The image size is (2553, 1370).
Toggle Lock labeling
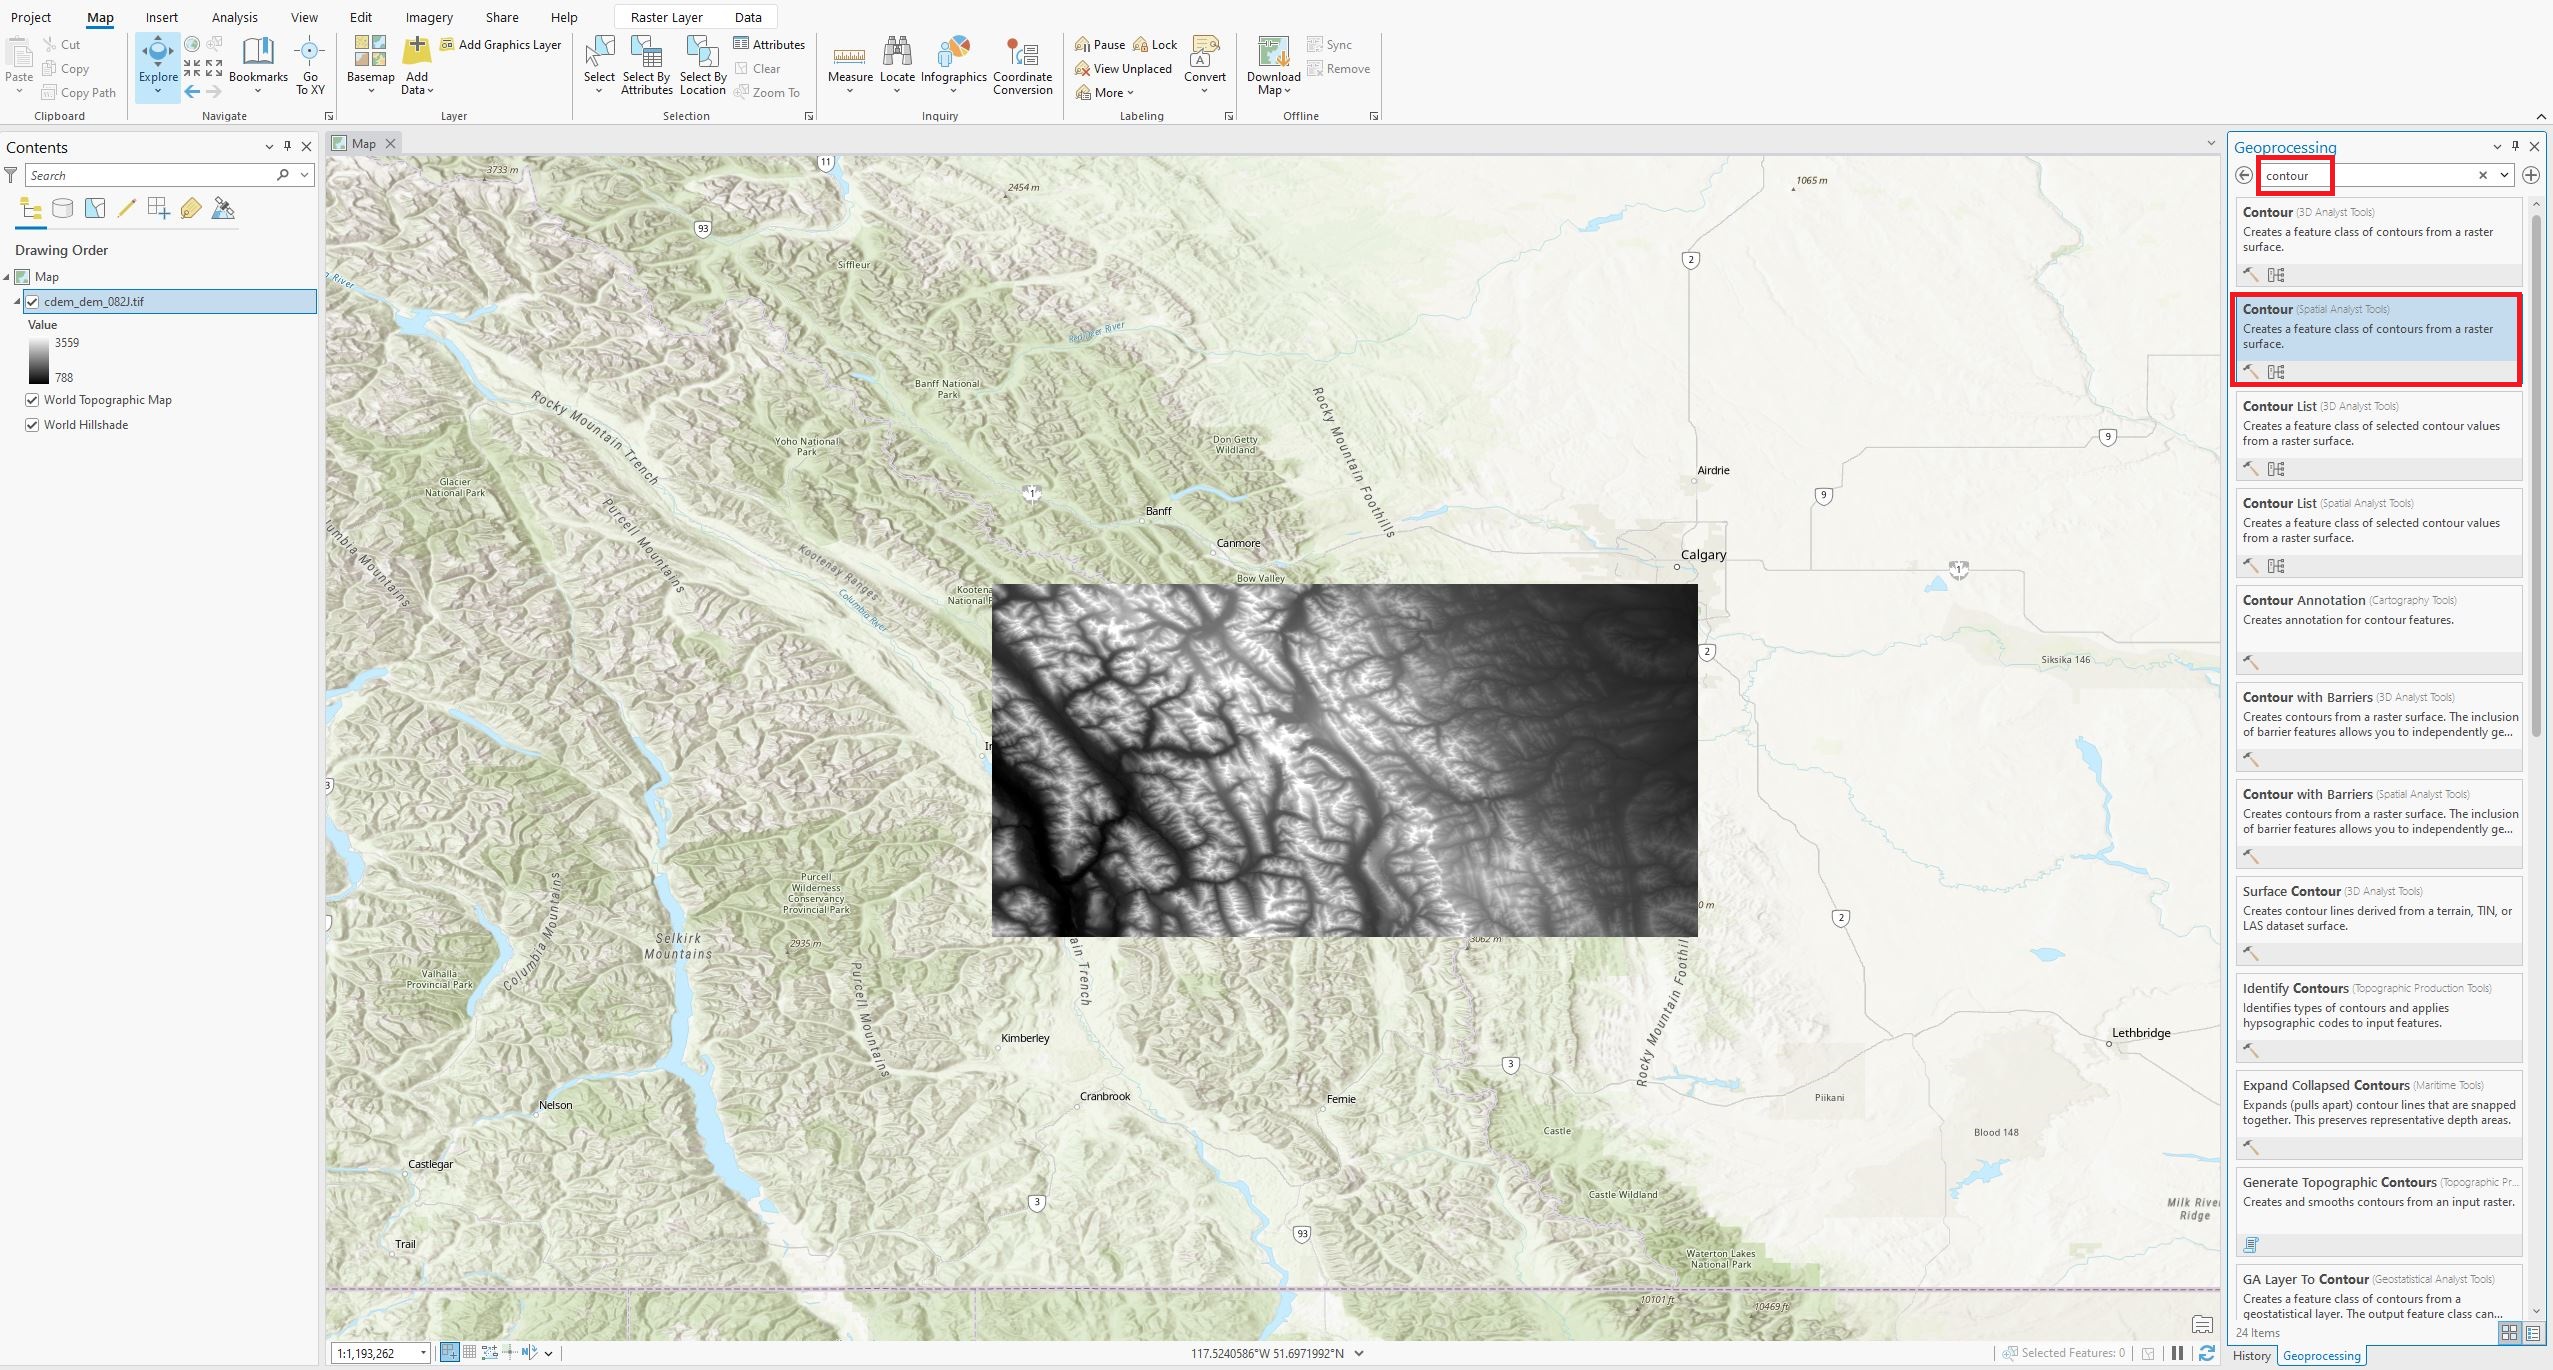1155,45
